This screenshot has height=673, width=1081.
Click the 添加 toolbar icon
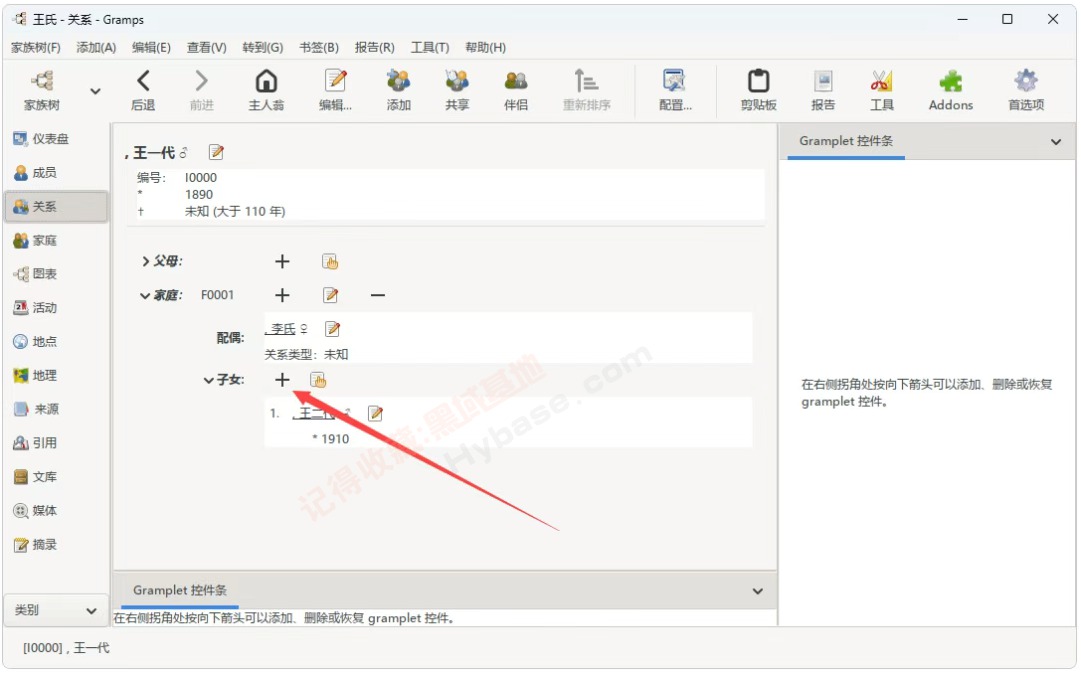tap(398, 90)
